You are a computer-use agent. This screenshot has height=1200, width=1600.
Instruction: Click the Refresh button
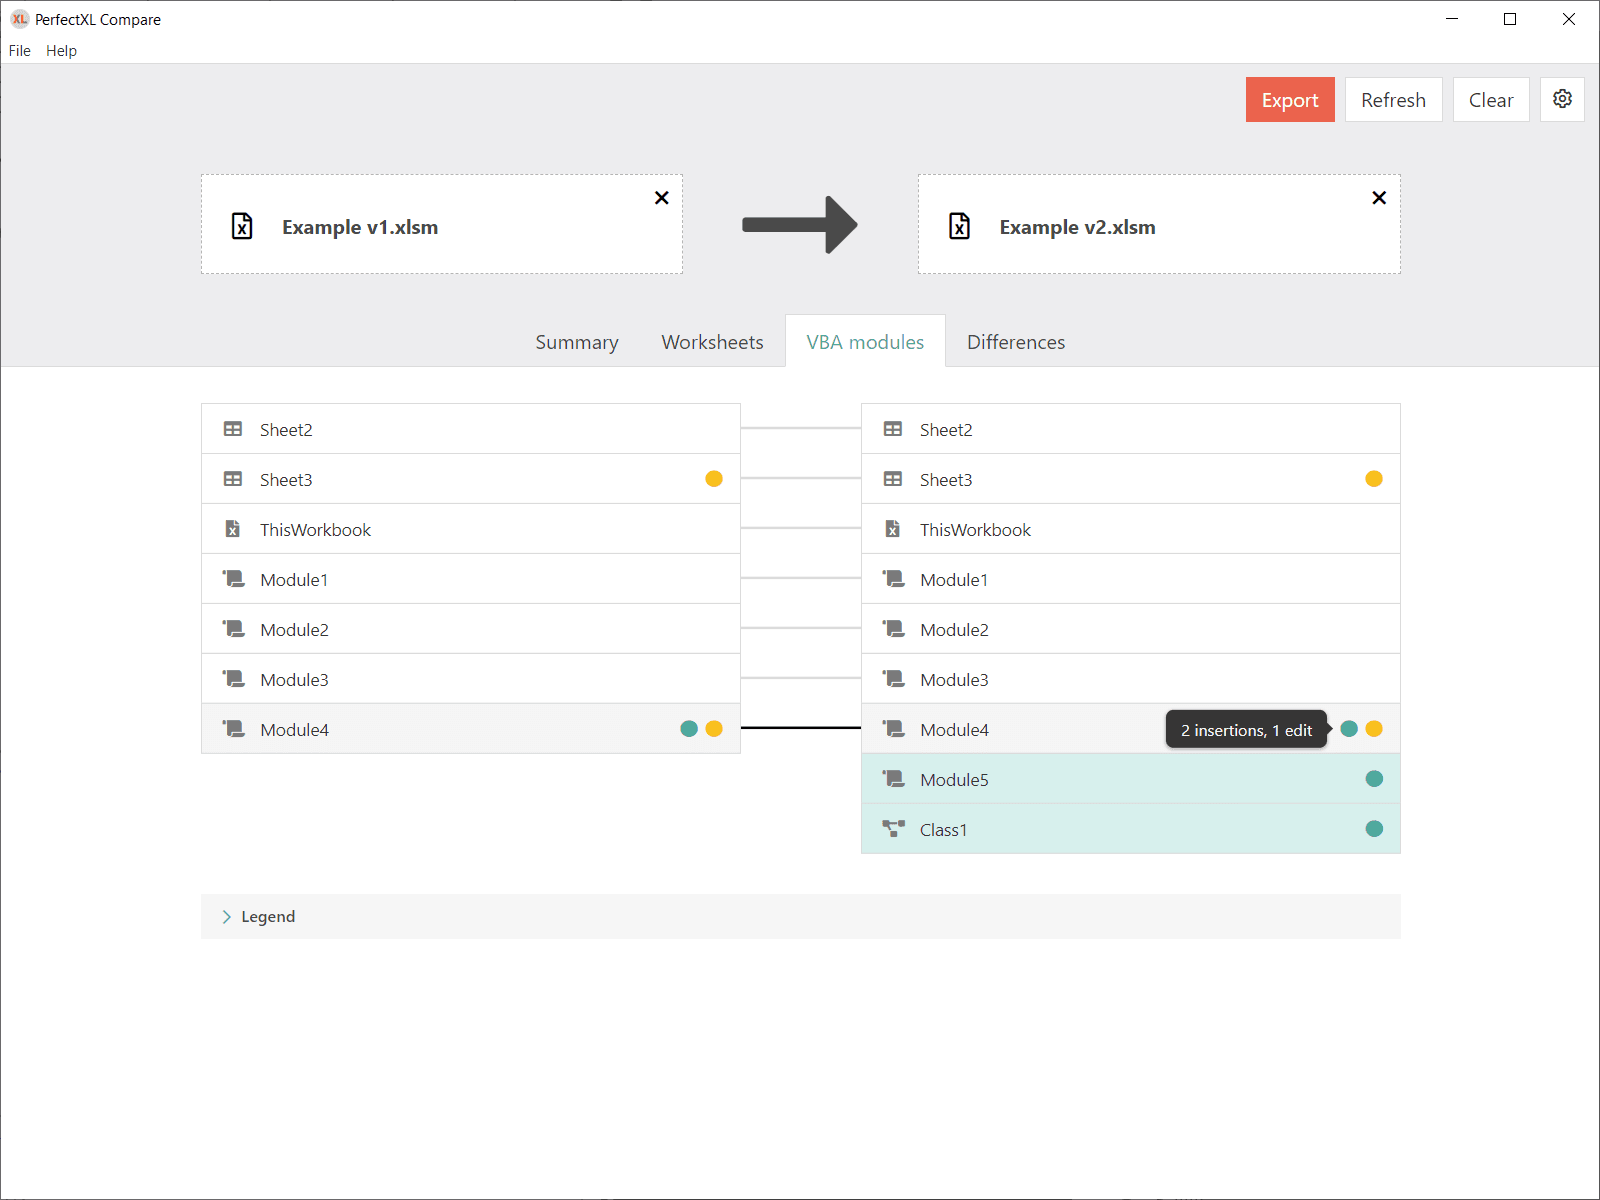tap(1393, 100)
